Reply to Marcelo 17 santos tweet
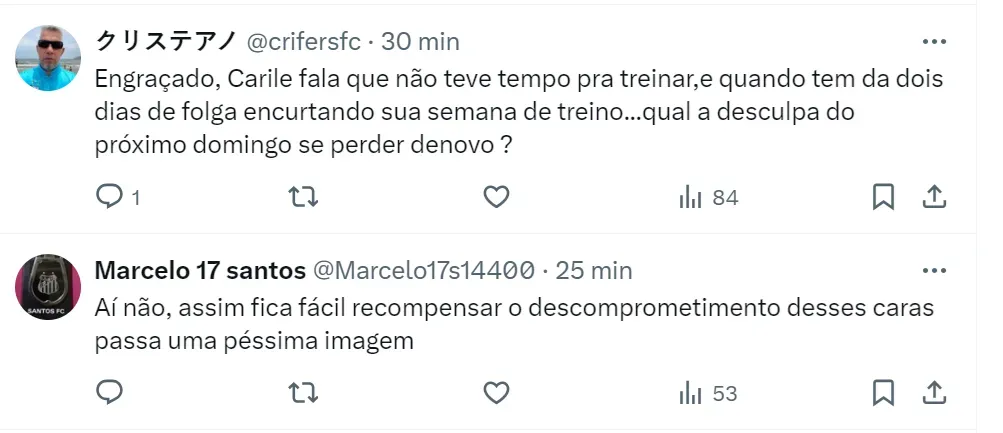Image resolution: width=1003 pixels, height=433 pixels. 109,393
